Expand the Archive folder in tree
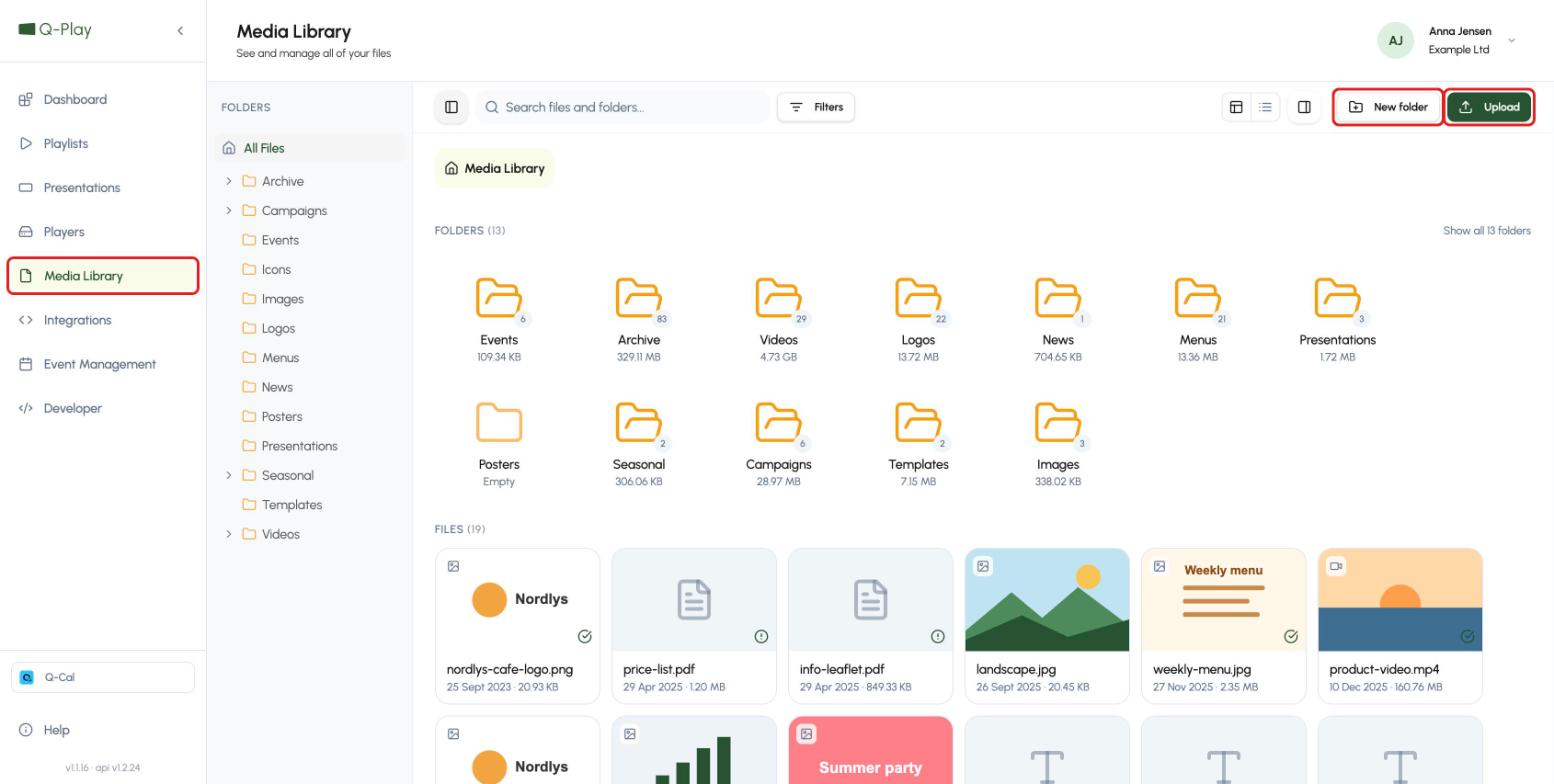1554x784 pixels. [229, 181]
